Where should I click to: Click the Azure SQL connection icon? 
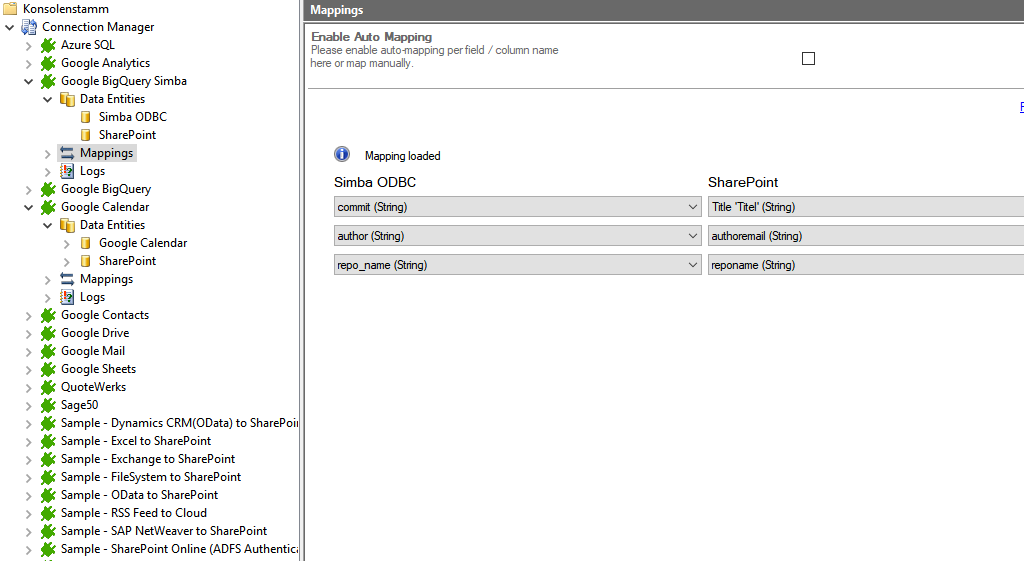pos(48,45)
